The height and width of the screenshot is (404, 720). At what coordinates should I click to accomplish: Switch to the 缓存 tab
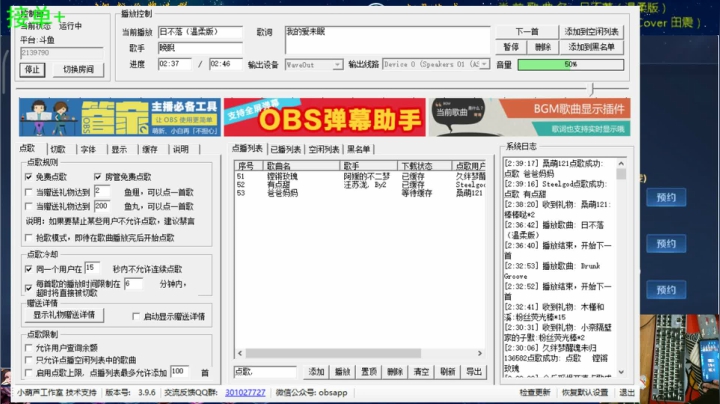tap(150, 149)
